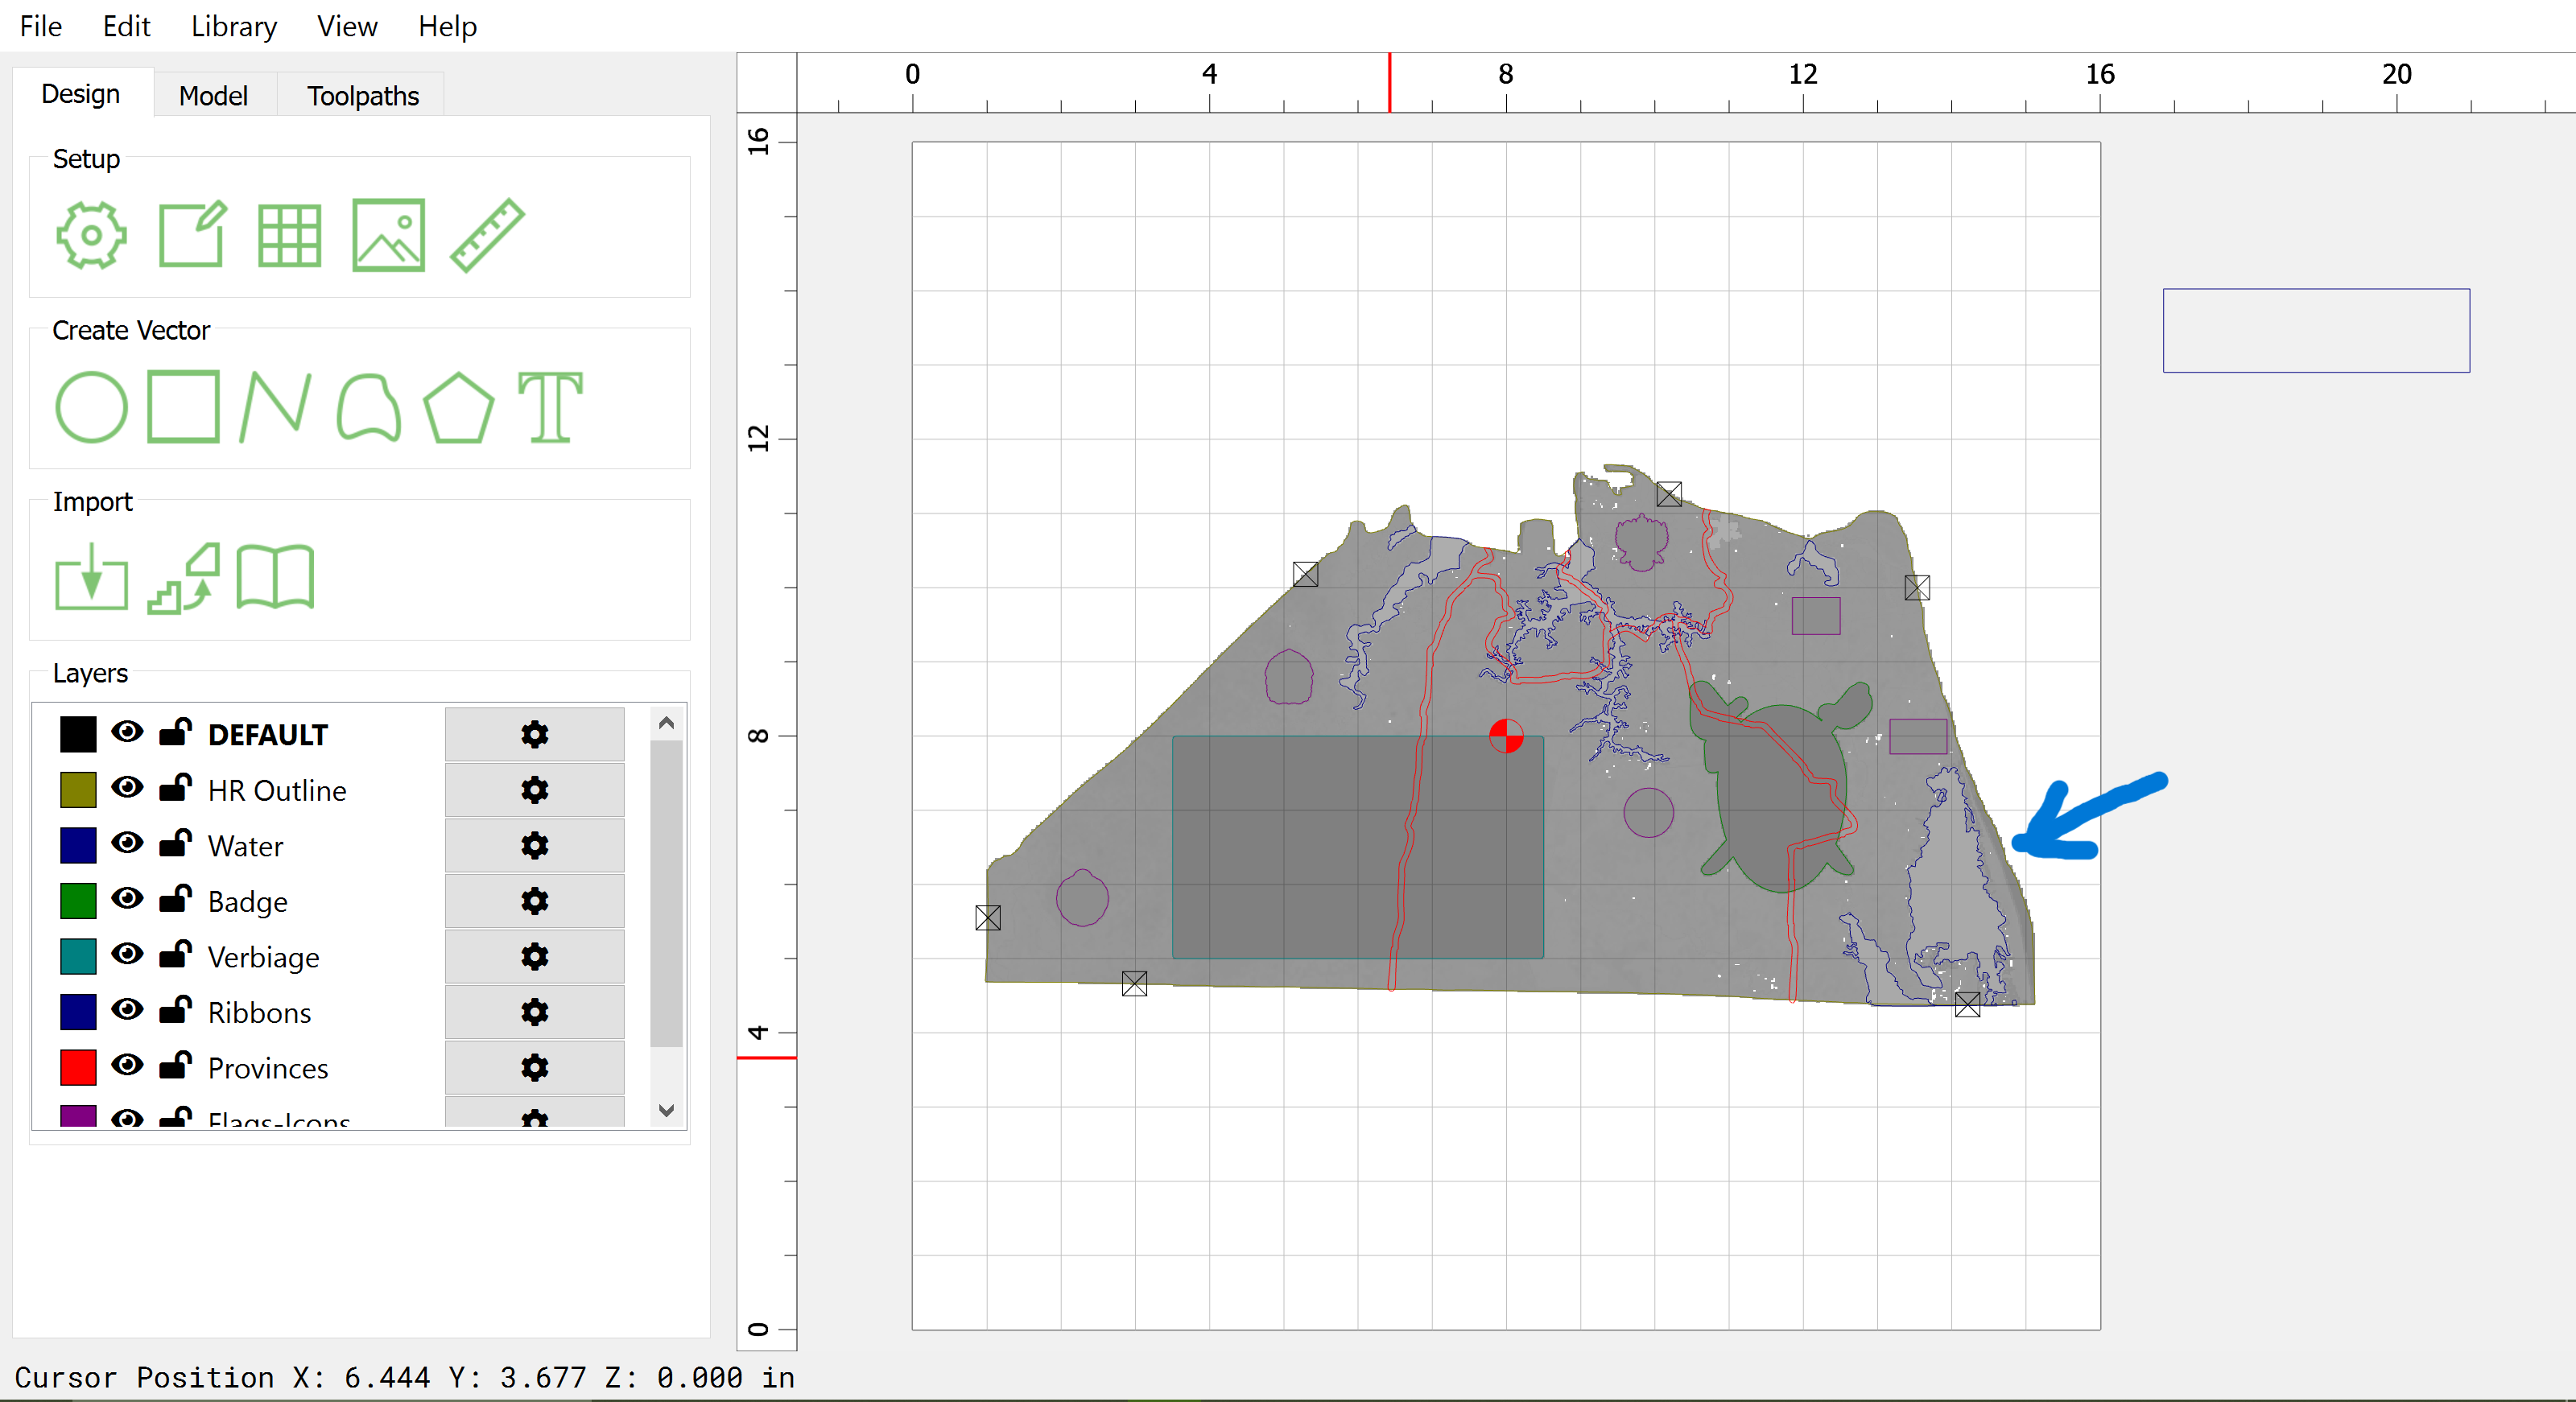Select the Create Circle tool
Screen dimensions: 2576x1402
[91, 407]
